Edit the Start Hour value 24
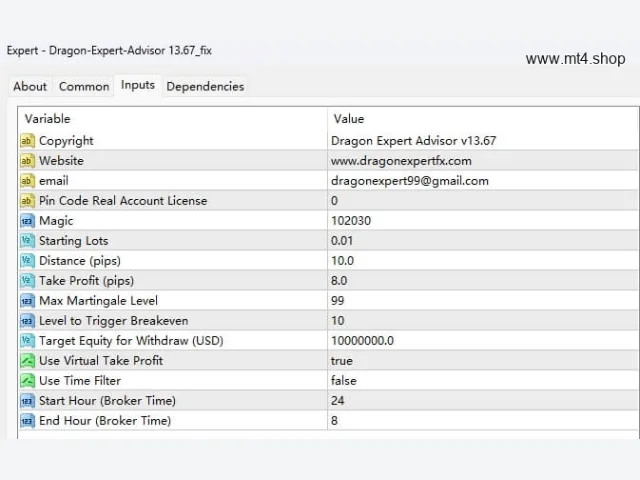Image resolution: width=640 pixels, height=480 pixels. point(338,401)
